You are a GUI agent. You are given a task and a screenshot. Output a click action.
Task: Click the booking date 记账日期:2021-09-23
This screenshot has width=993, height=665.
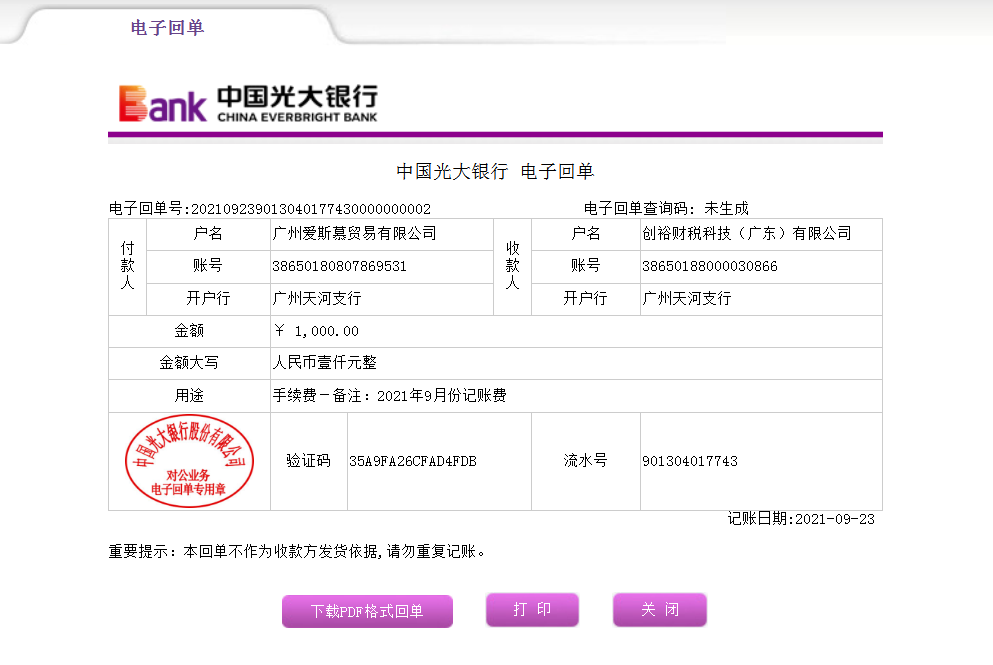click(801, 519)
